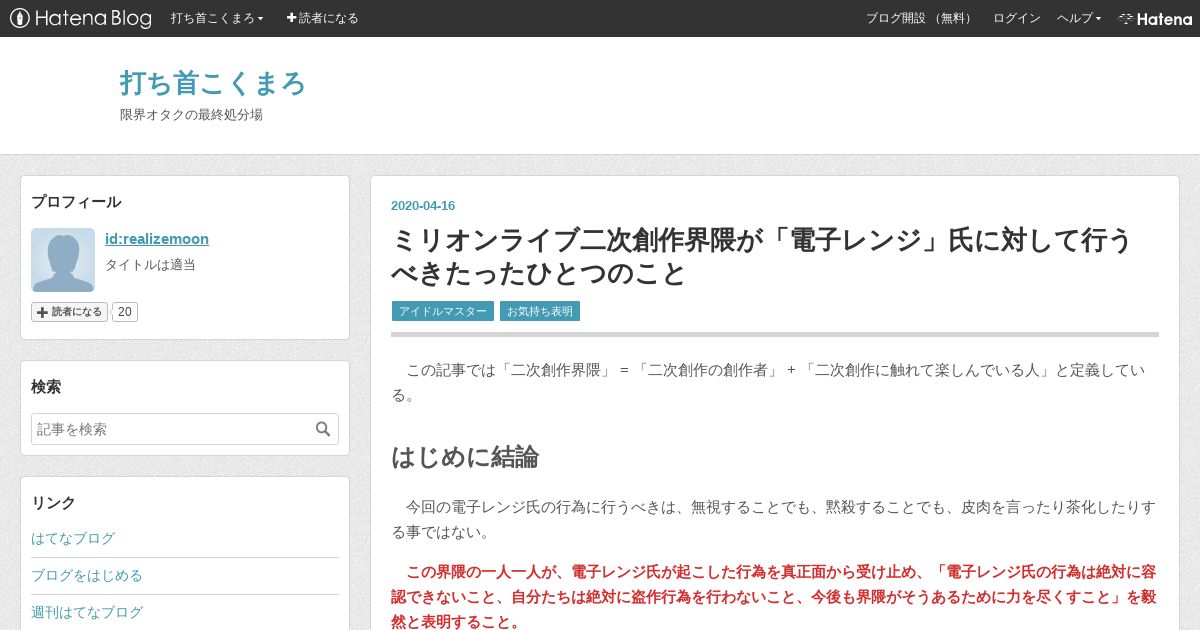Open 週刊はてなブログ link
This screenshot has width=1200, height=630.
(87, 612)
